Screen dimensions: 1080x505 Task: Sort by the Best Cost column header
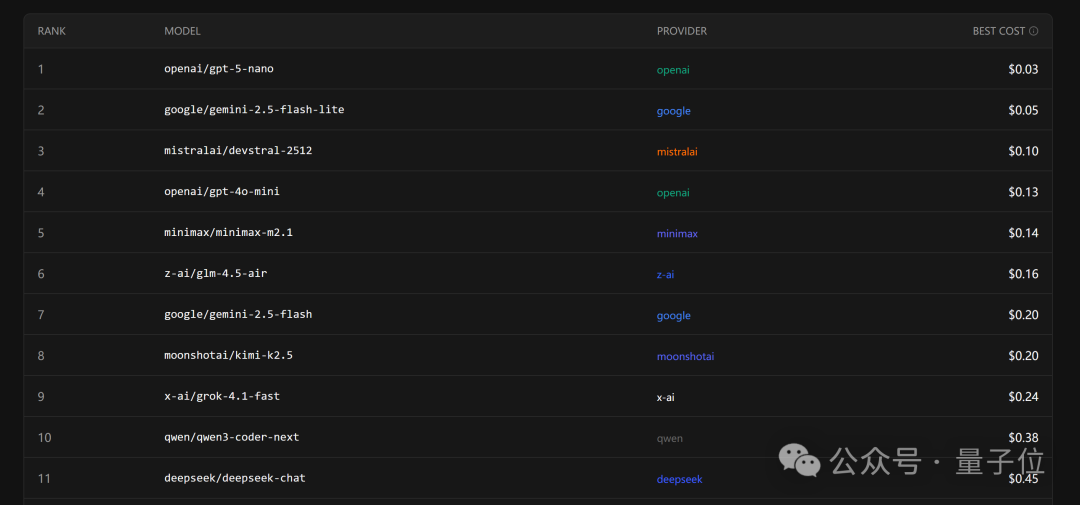(998, 31)
